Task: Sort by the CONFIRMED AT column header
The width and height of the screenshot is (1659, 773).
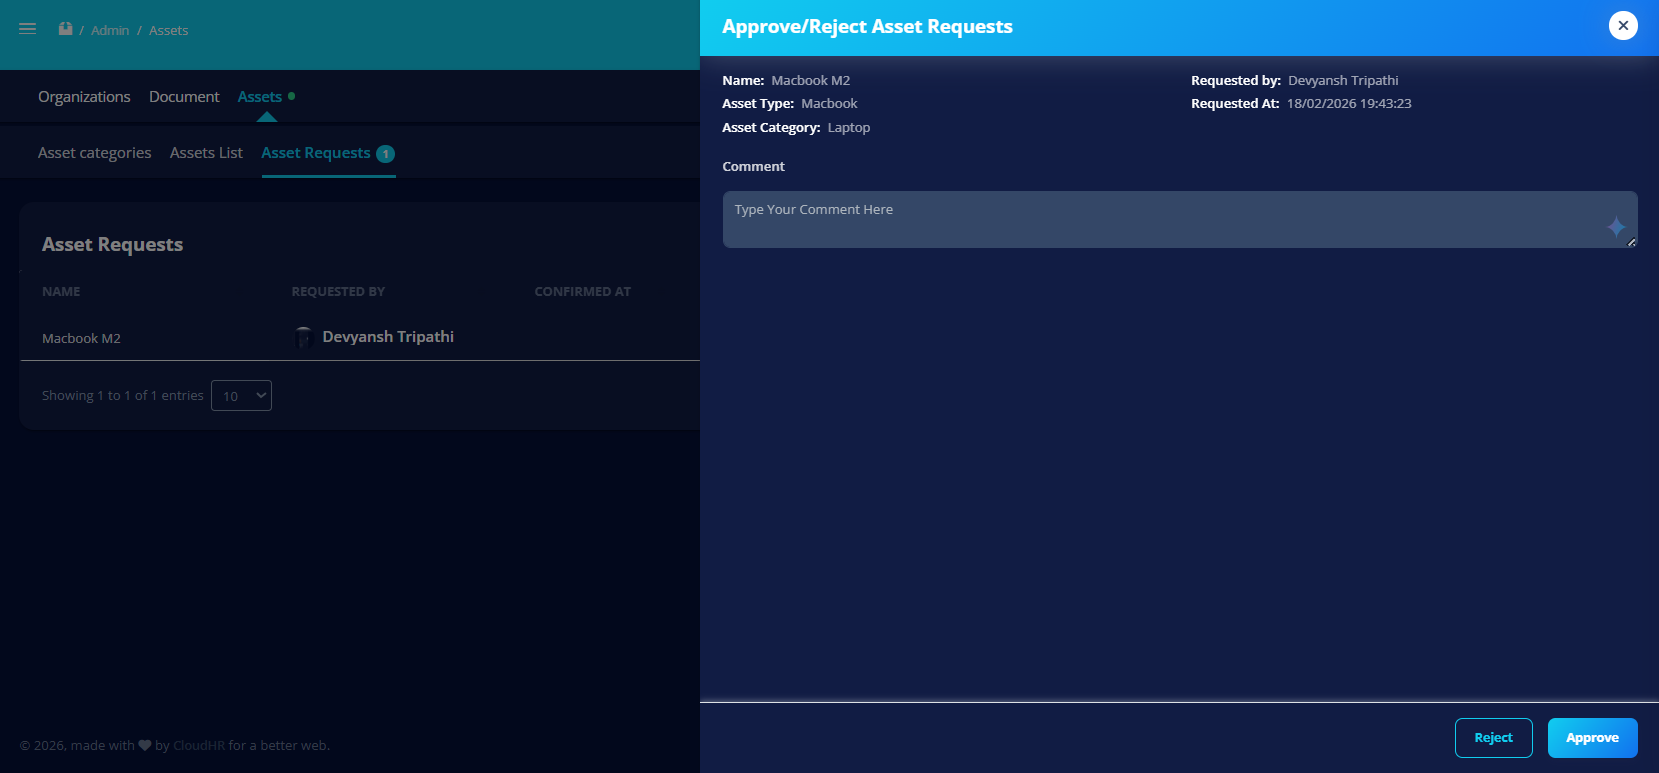Action: 583,292
